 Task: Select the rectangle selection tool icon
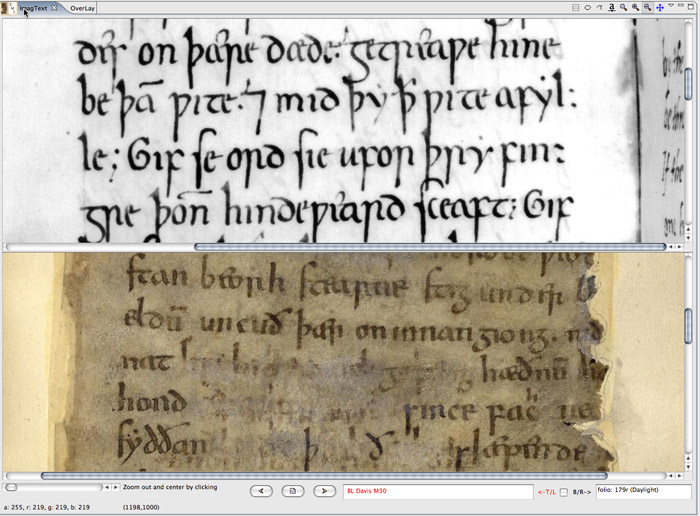576,8
